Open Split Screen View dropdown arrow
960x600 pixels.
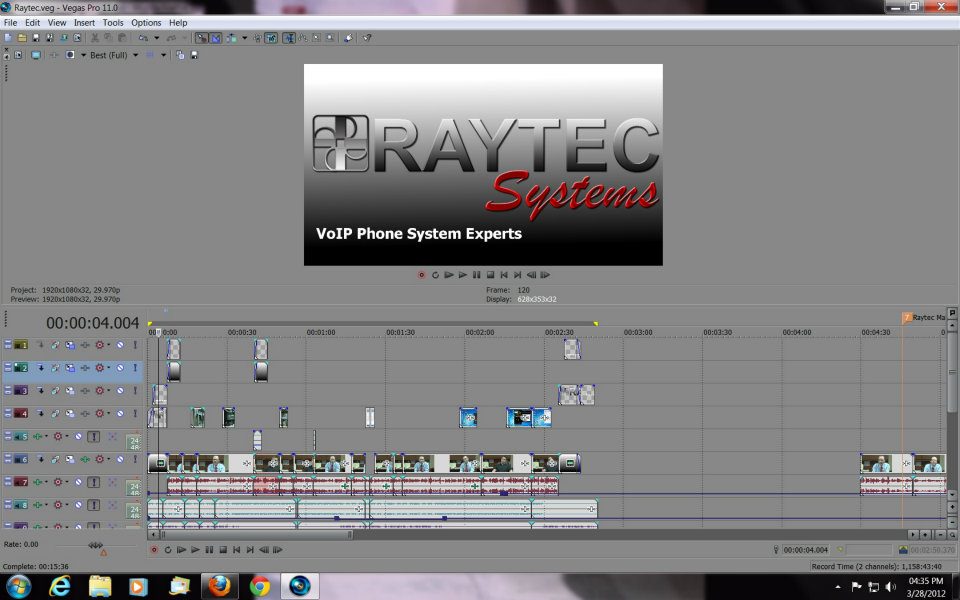tap(83, 55)
